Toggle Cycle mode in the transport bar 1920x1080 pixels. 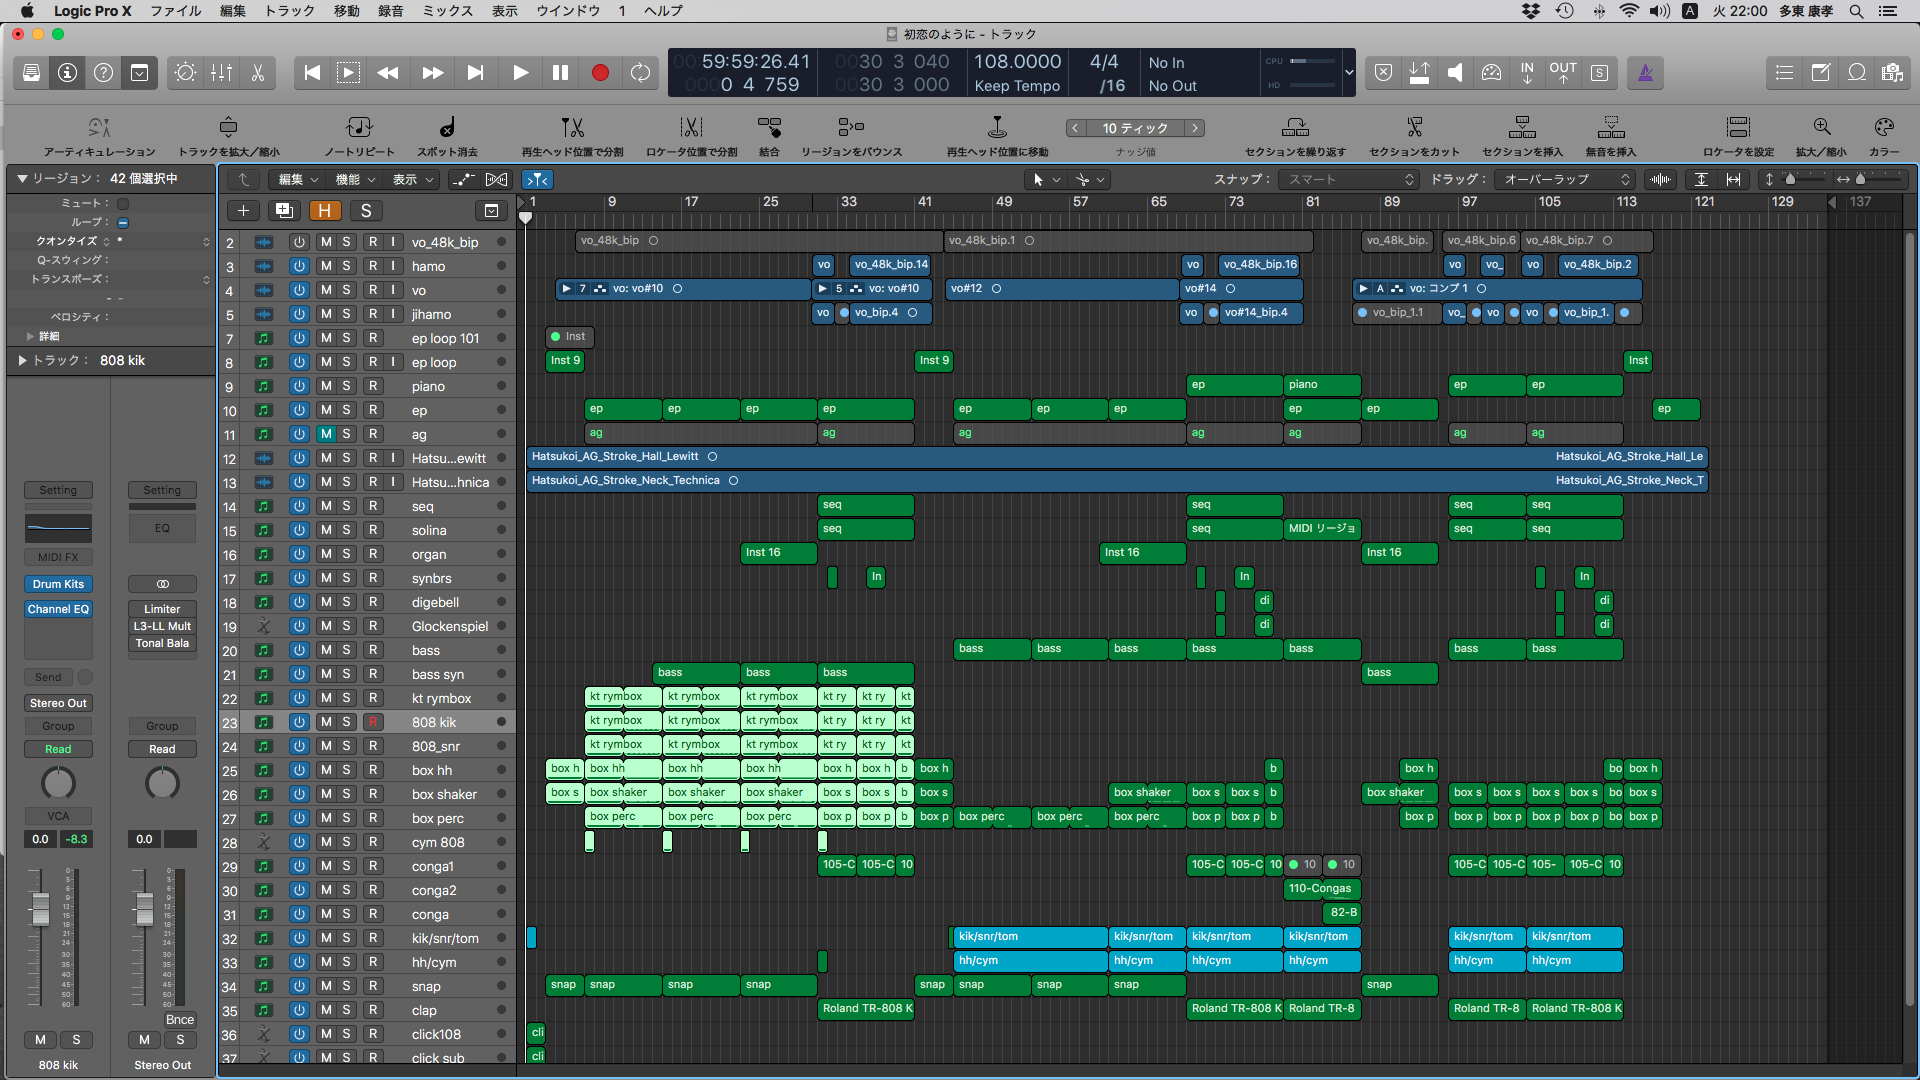[x=640, y=73]
